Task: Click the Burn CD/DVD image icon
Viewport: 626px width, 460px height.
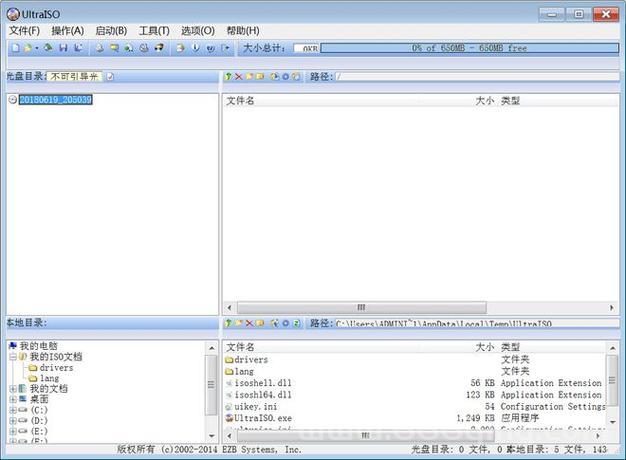Action: [x=159, y=48]
